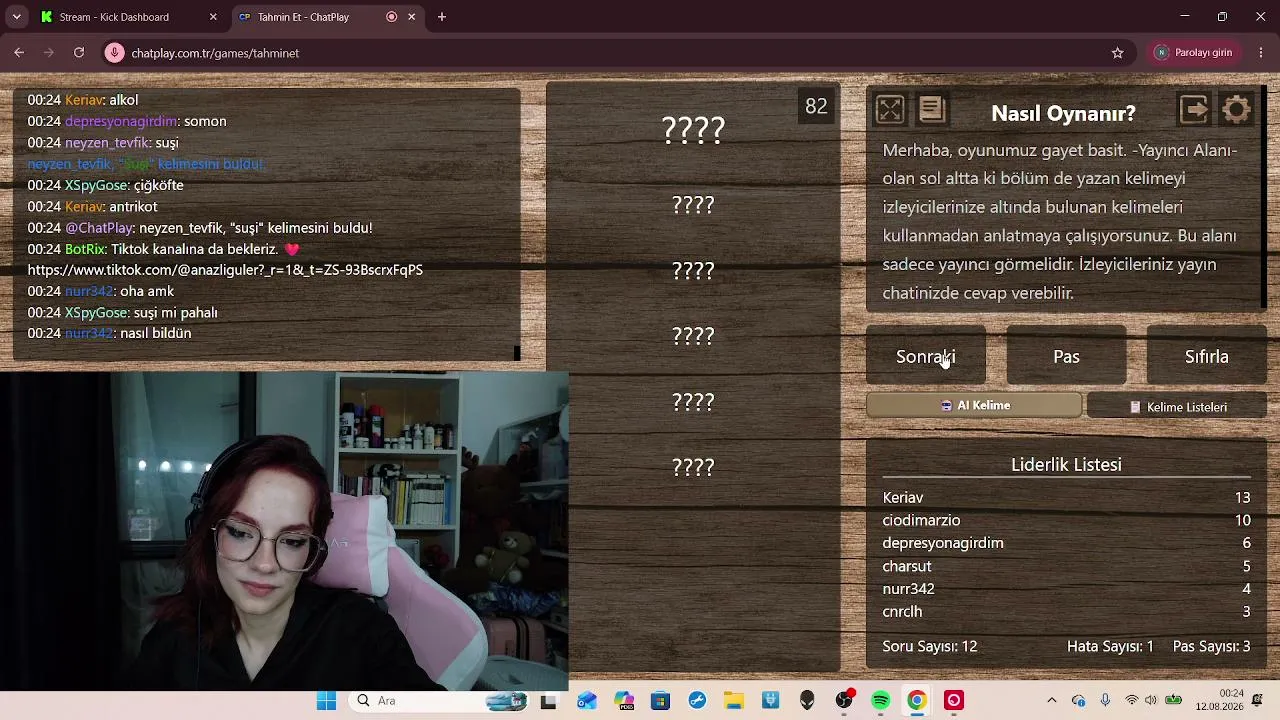Open Wi-Fi network settings in tray

(1132, 701)
